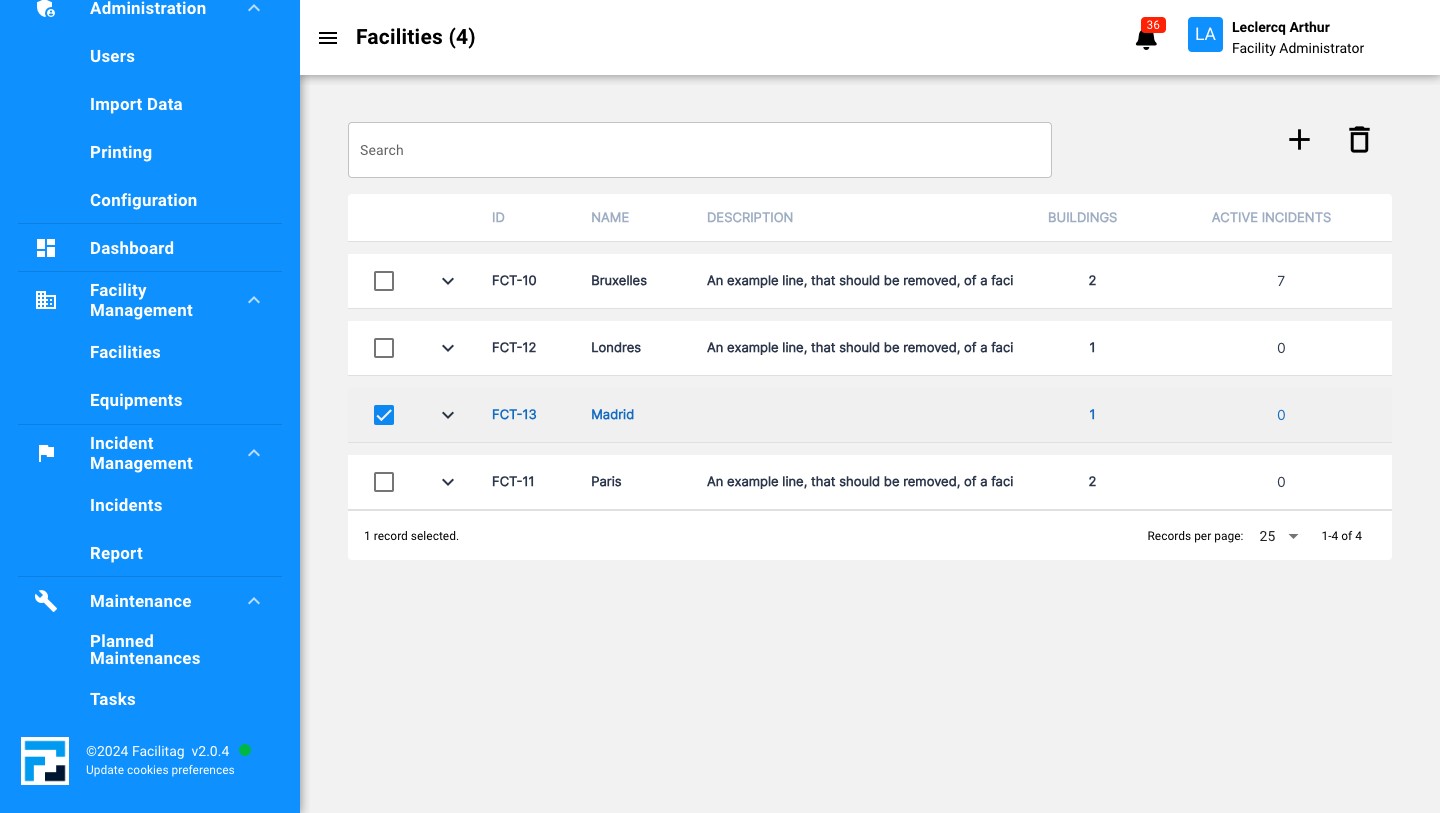The width and height of the screenshot is (1440, 813).
Task: Click the plus icon to add facility
Action: (1298, 140)
